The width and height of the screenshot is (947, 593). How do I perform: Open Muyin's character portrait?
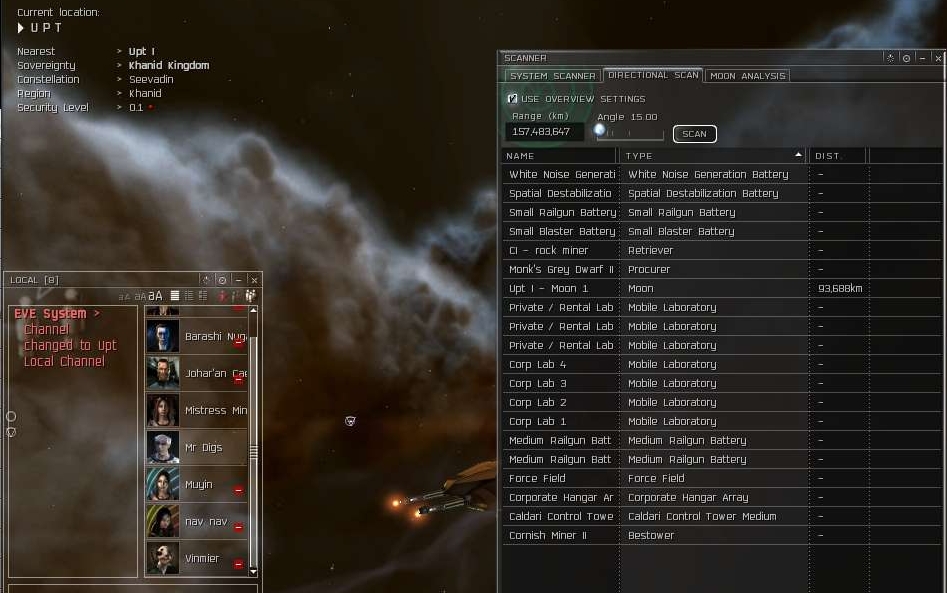click(x=163, y=484)
